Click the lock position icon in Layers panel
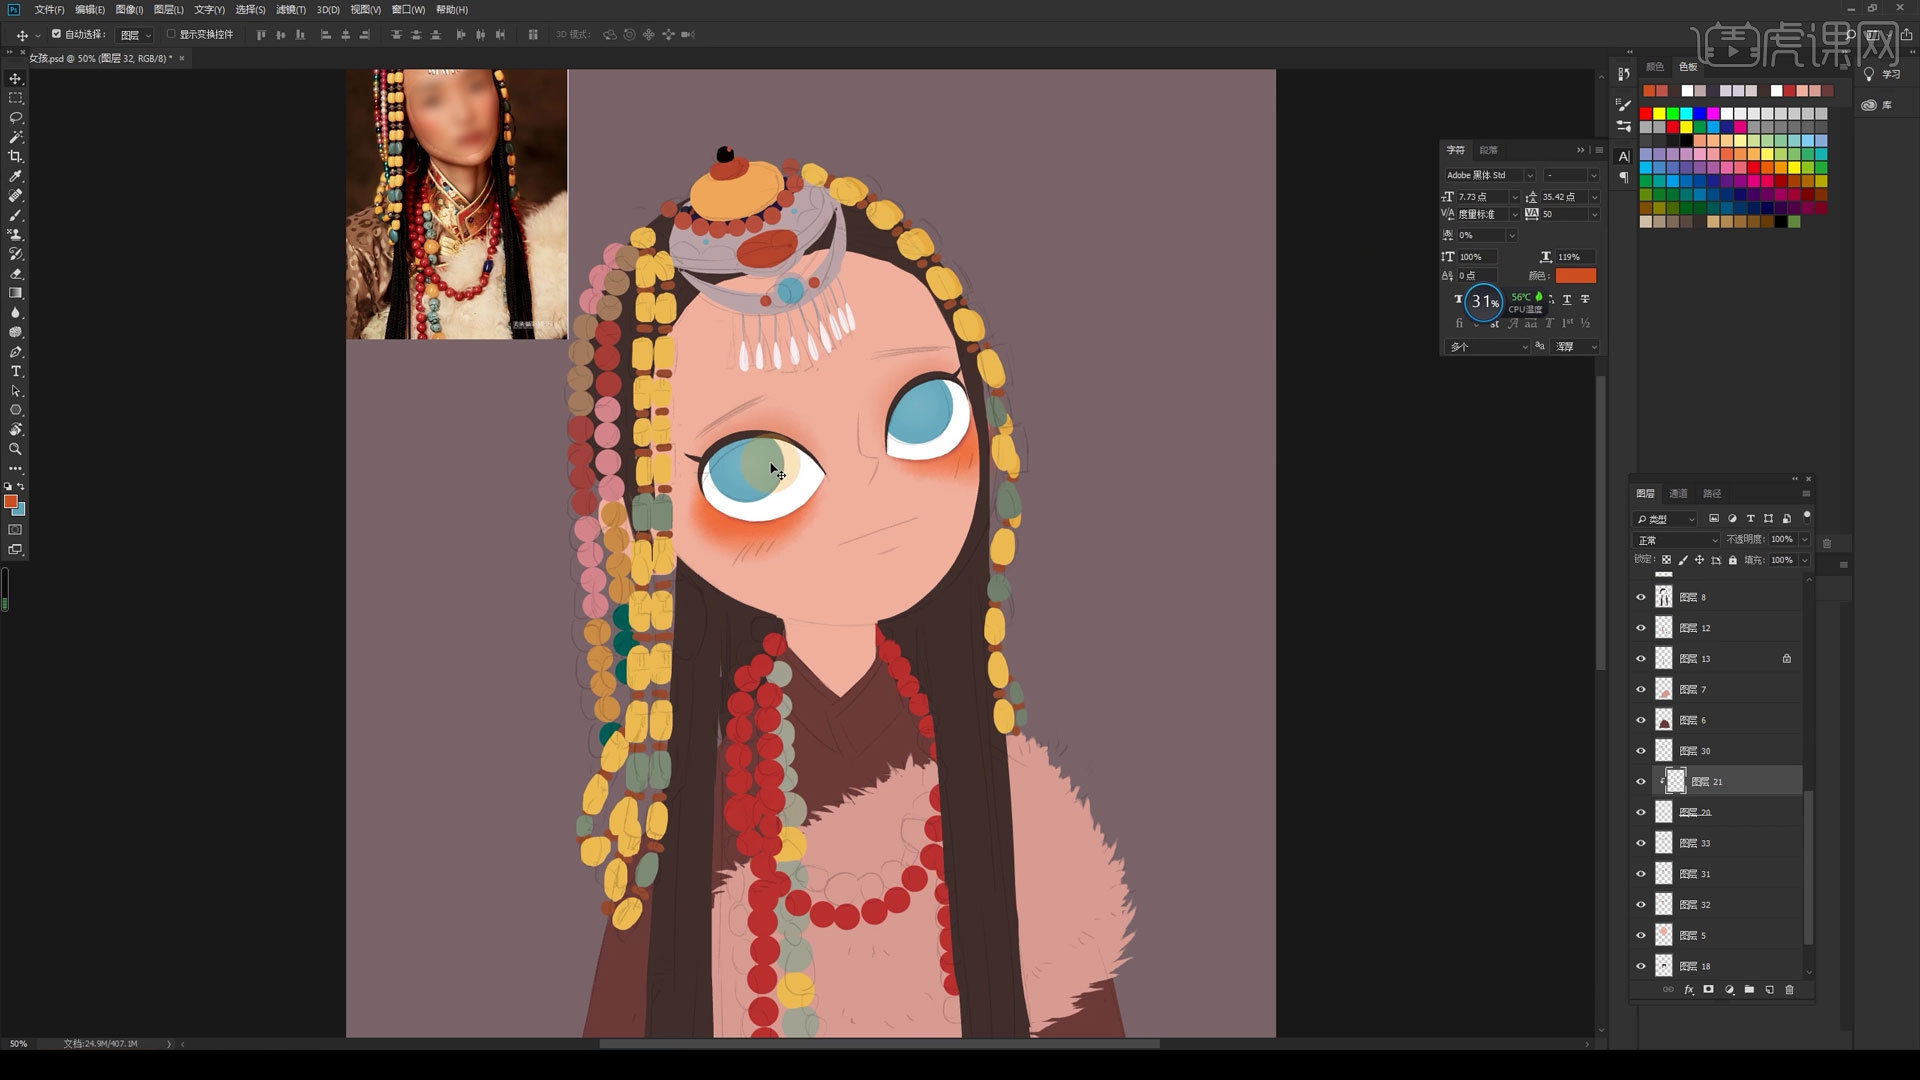The image size is (1920, 1080). tap(1699, 560)
